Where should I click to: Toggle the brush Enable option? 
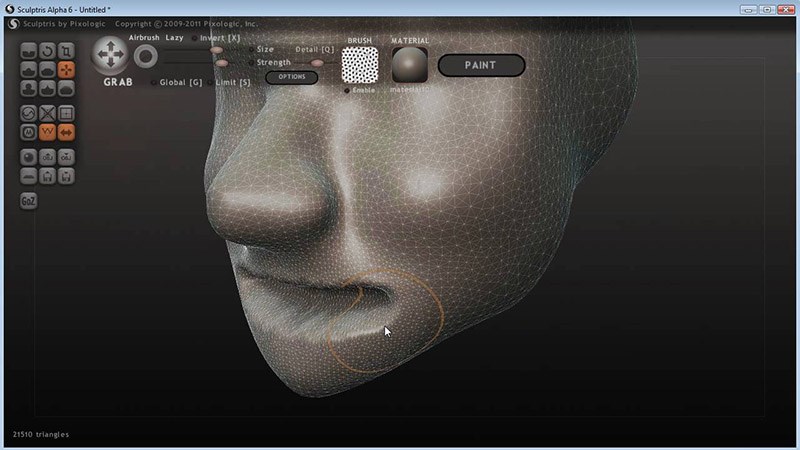tap(346, 90)
